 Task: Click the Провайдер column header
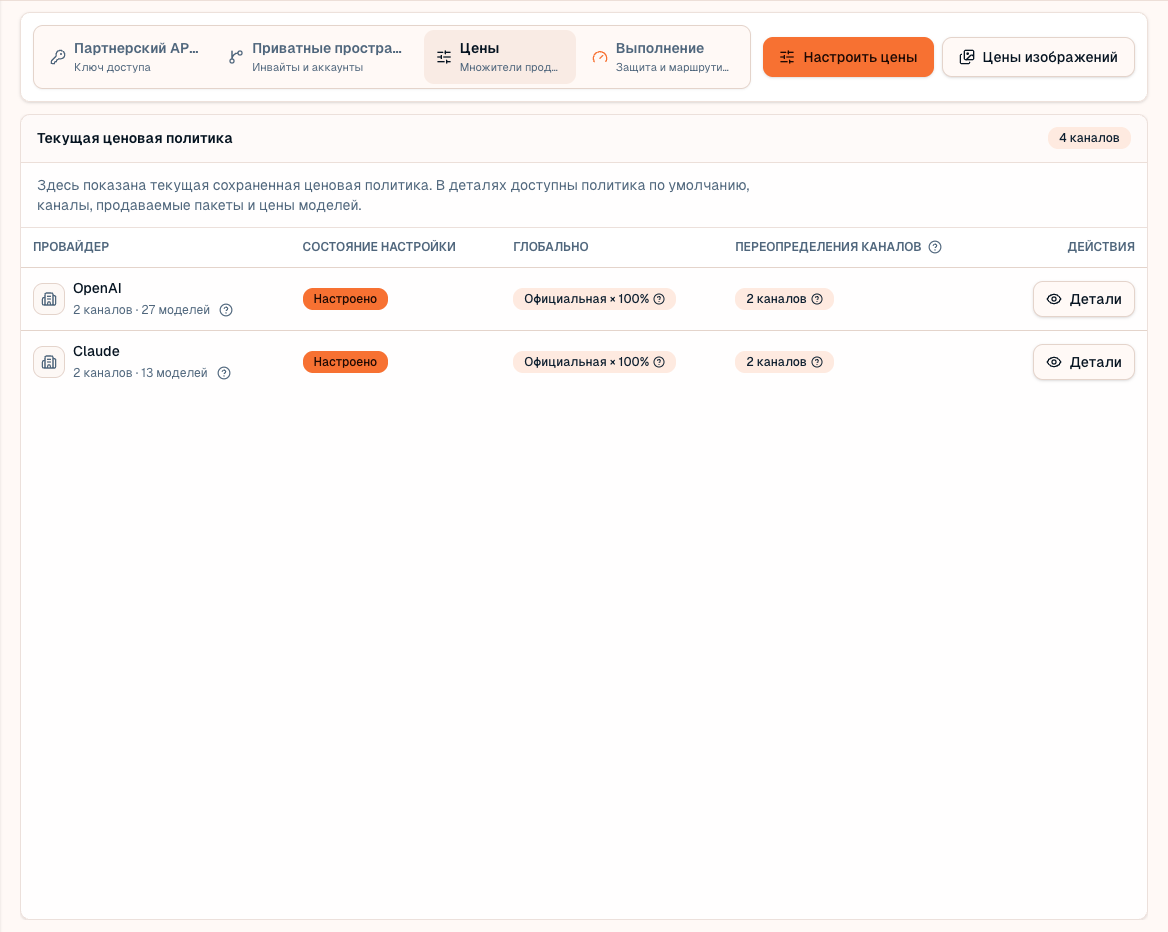(x=71, y=247)
